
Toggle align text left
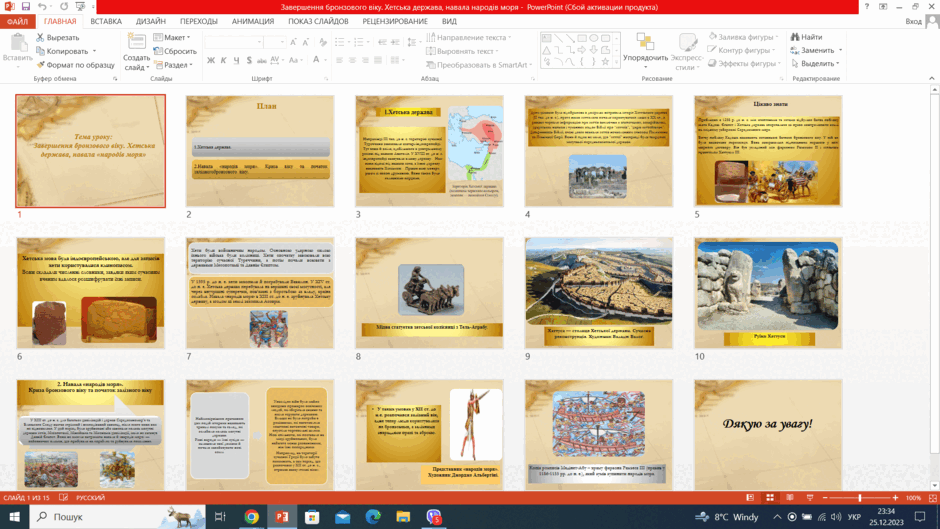339,60
